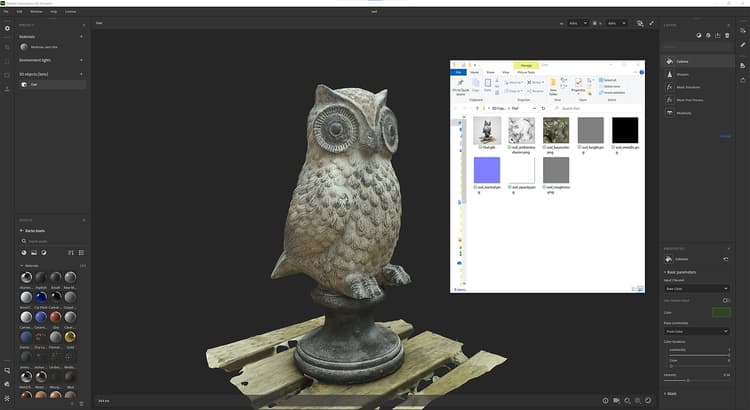Click the last sphere icon in viewport bottom bar
The image size is (750, 410).
(648, 400)
